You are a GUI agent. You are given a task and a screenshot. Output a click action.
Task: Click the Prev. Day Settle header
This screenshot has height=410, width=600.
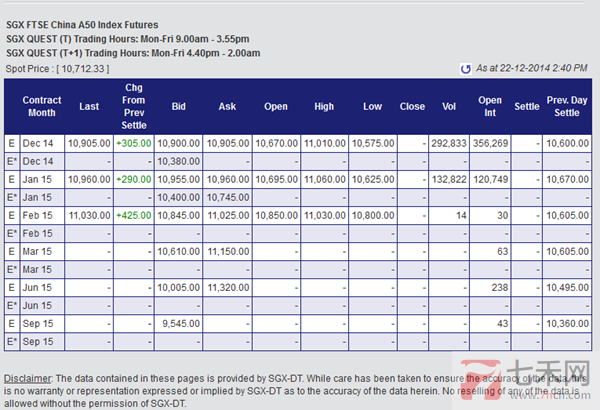[567, 106]
